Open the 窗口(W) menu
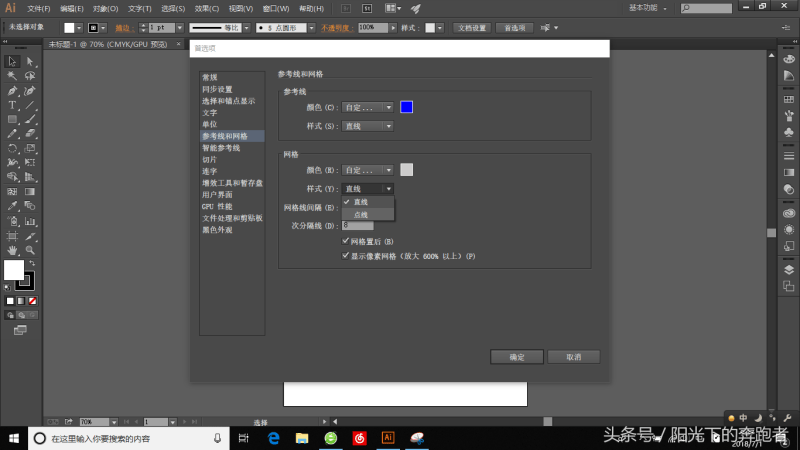Viewport: 800px width, 450px height. (276, 9)
